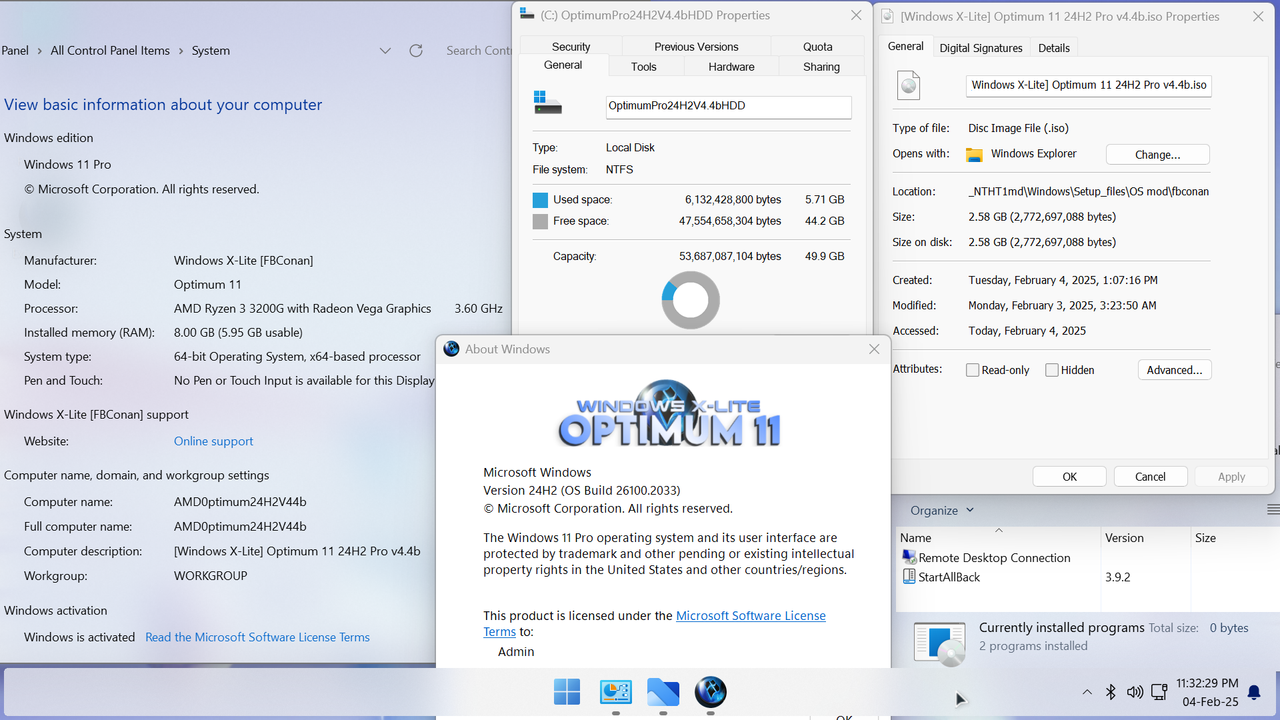Click the drive name input field showing OptimumPro24H2V4.4bHDD

pyautogui.click(x=728, y=107)
